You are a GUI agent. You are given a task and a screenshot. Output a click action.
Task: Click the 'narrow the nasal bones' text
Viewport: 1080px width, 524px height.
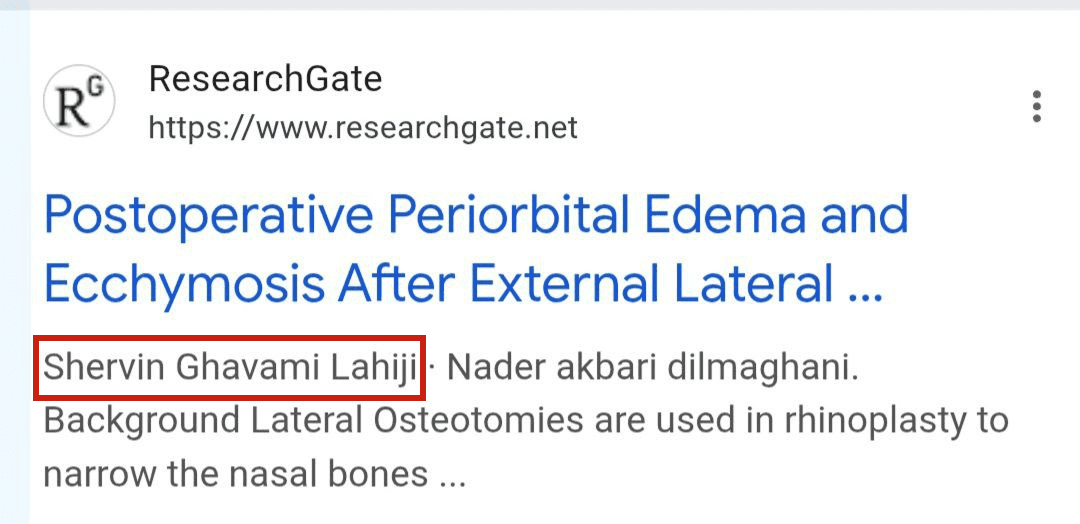[236, 473]
